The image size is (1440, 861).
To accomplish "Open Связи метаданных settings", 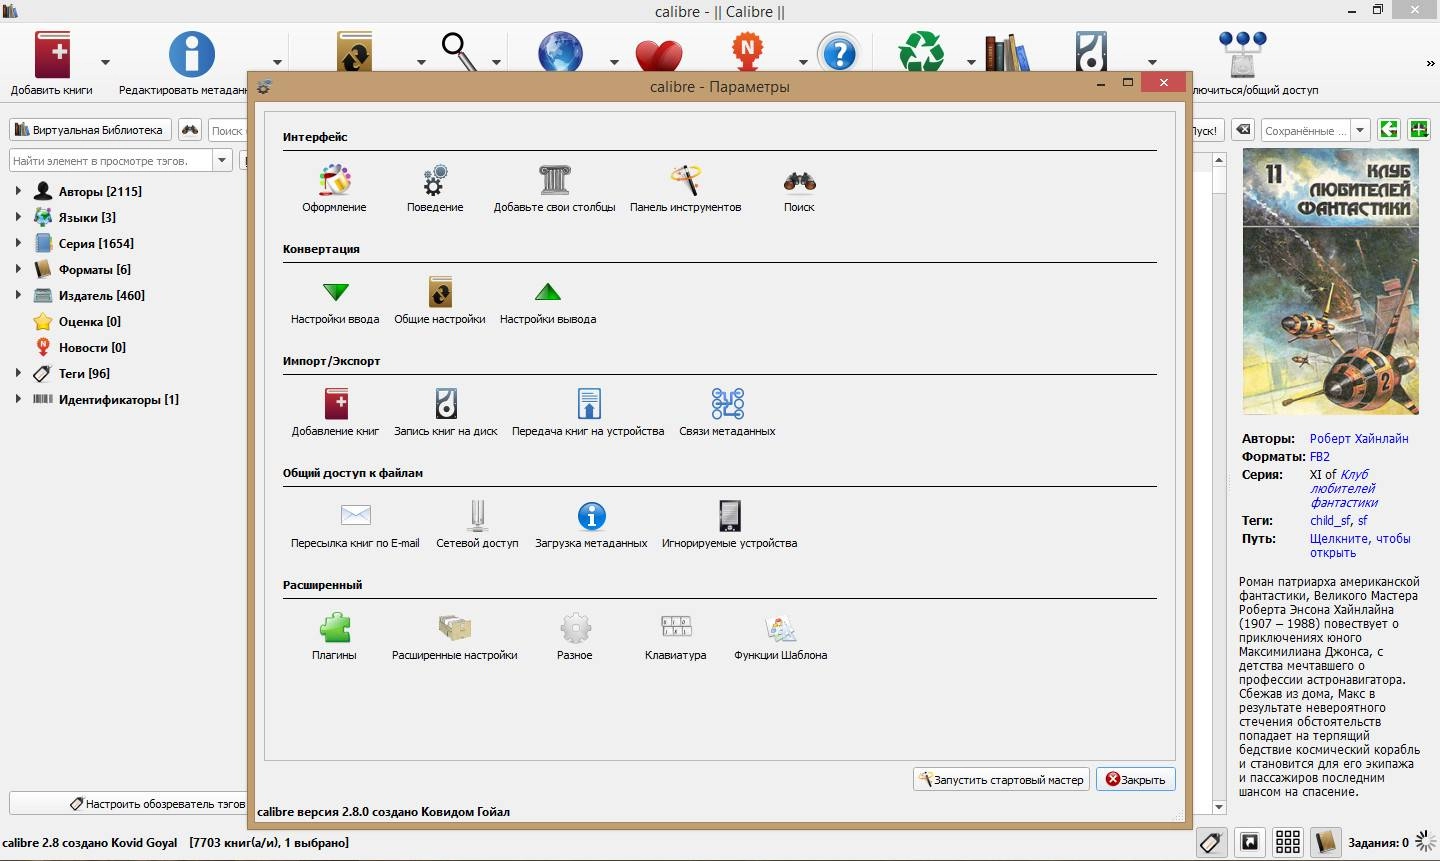I will pyautogui.click(x=728, y=413).
